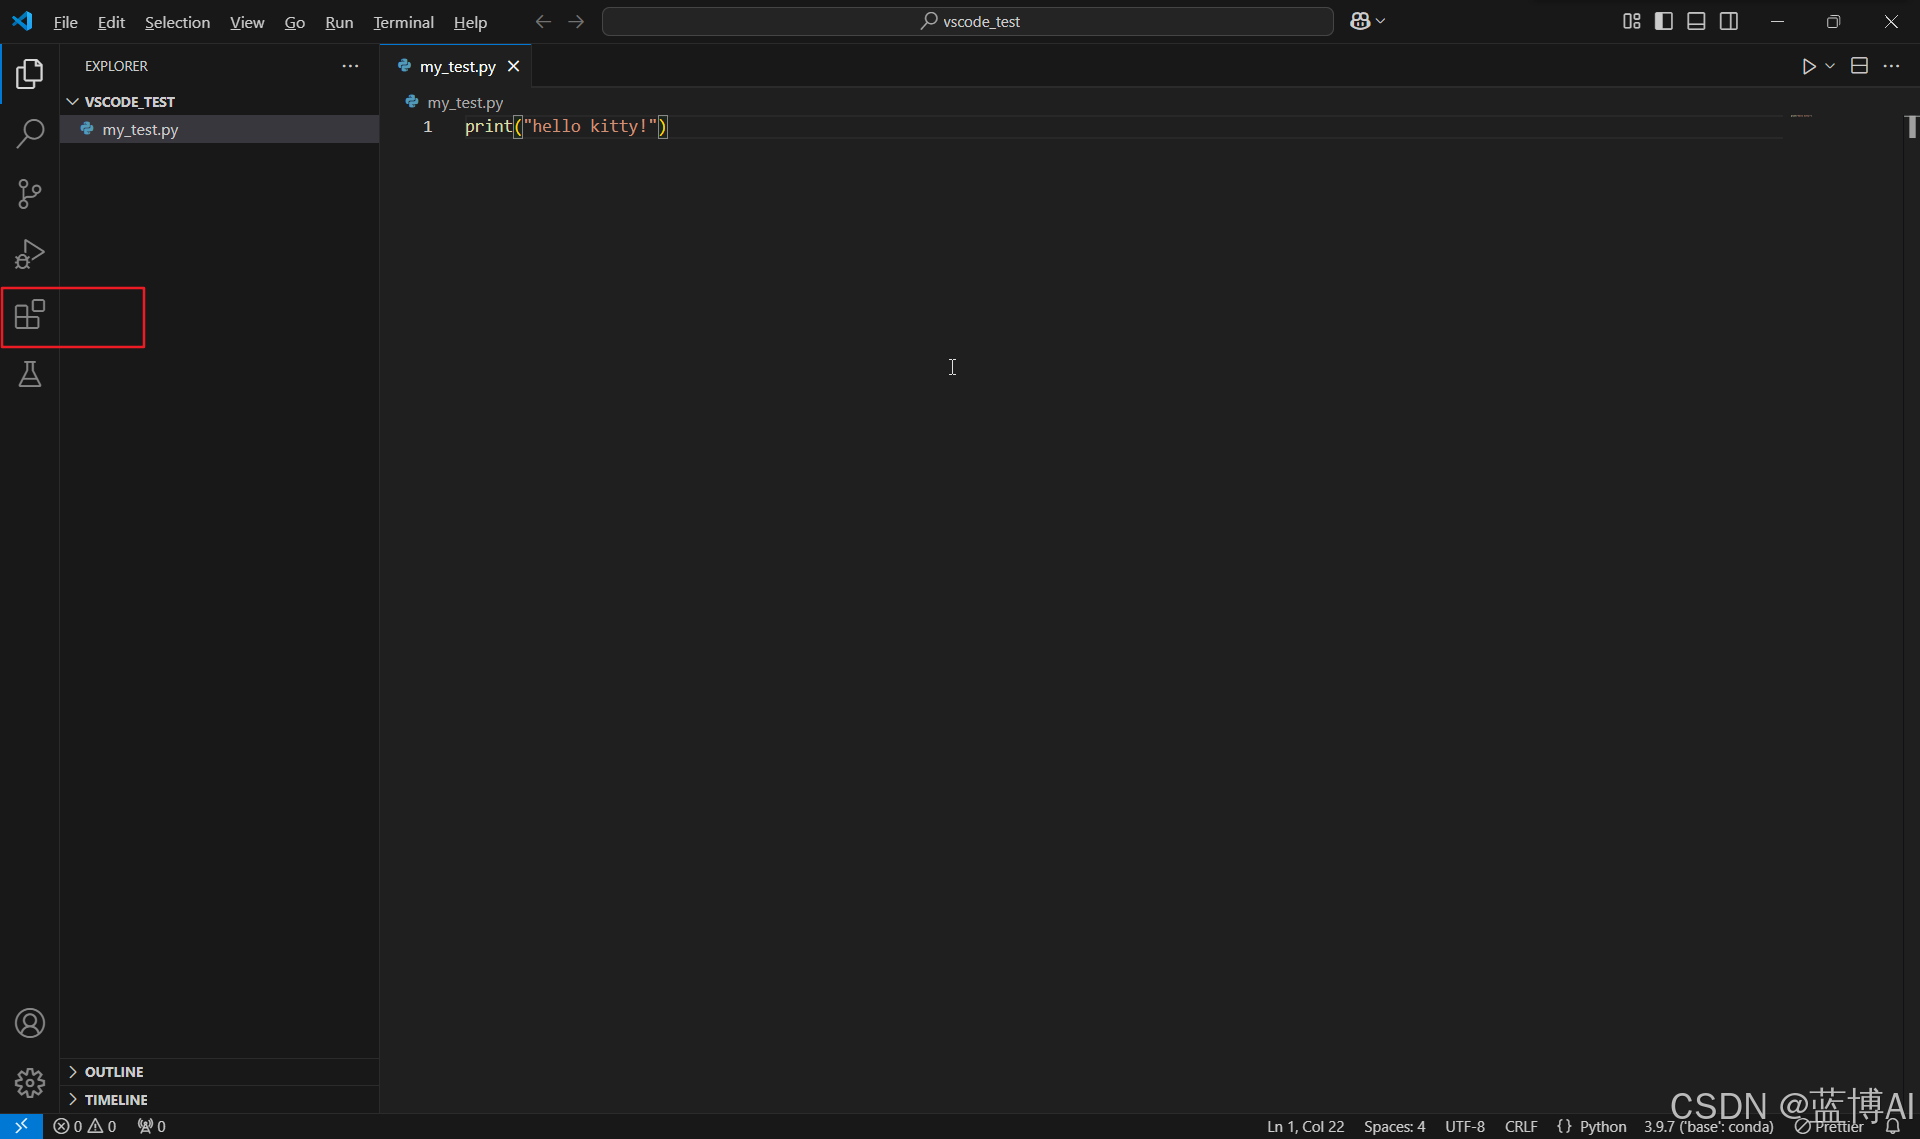Expand the OUTLINE section
Screen dimensions: 1920x1139
113,1071
